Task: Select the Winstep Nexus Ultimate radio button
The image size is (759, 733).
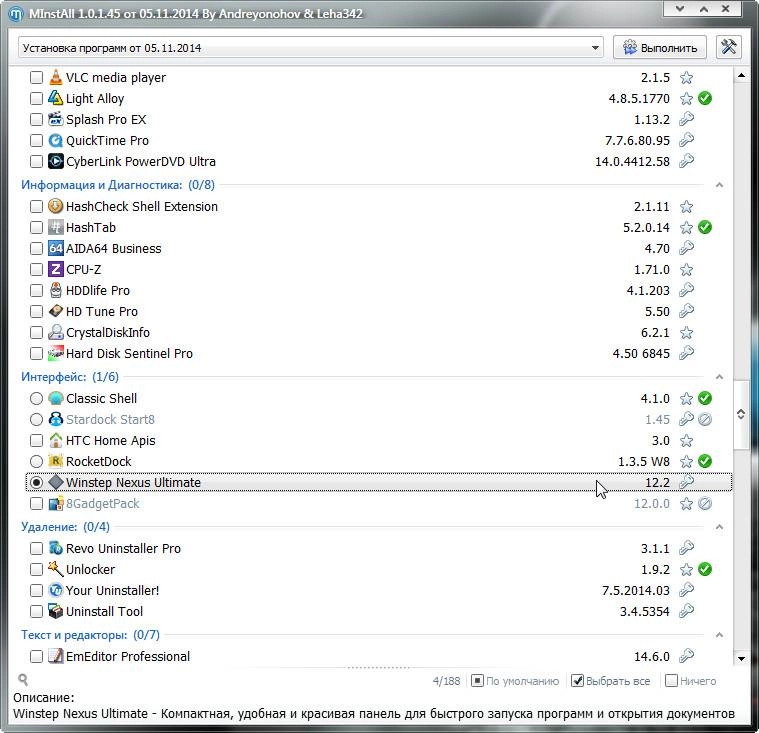Action: 36,483
